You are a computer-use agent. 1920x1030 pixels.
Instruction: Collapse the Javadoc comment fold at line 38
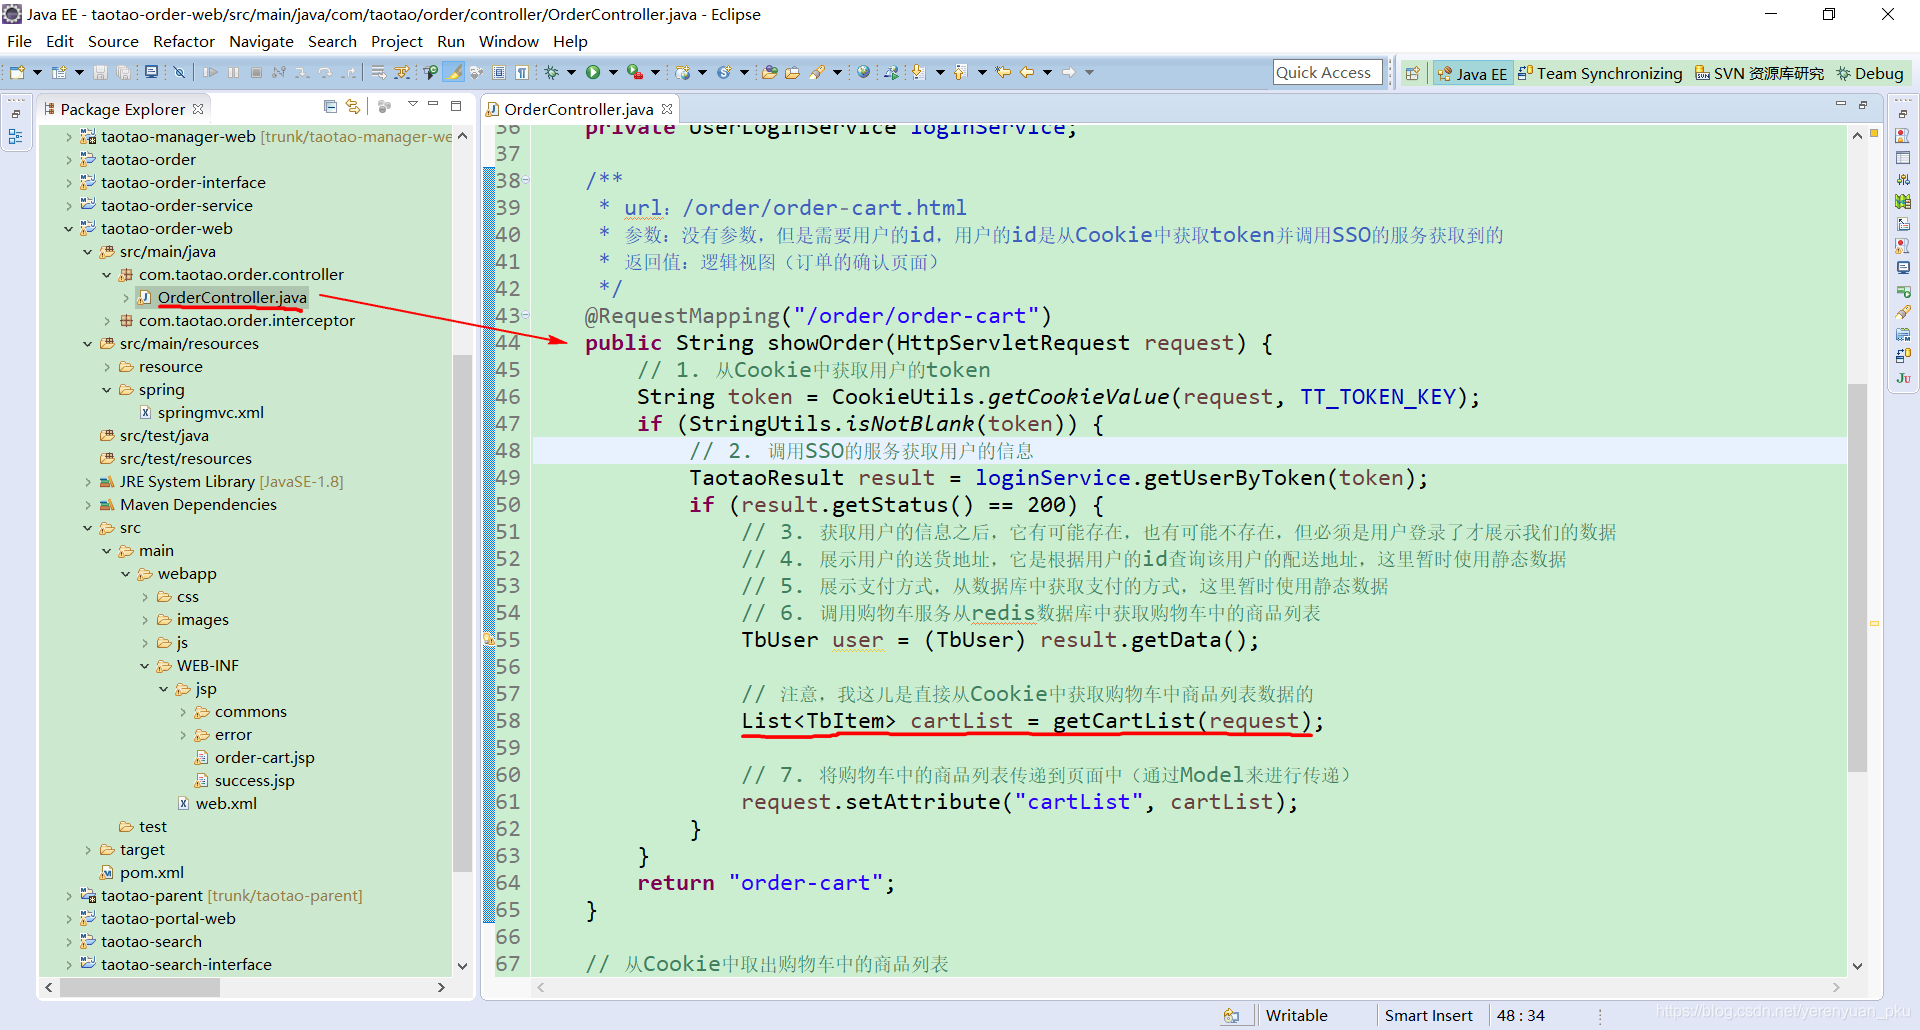[x=526, y=181]
